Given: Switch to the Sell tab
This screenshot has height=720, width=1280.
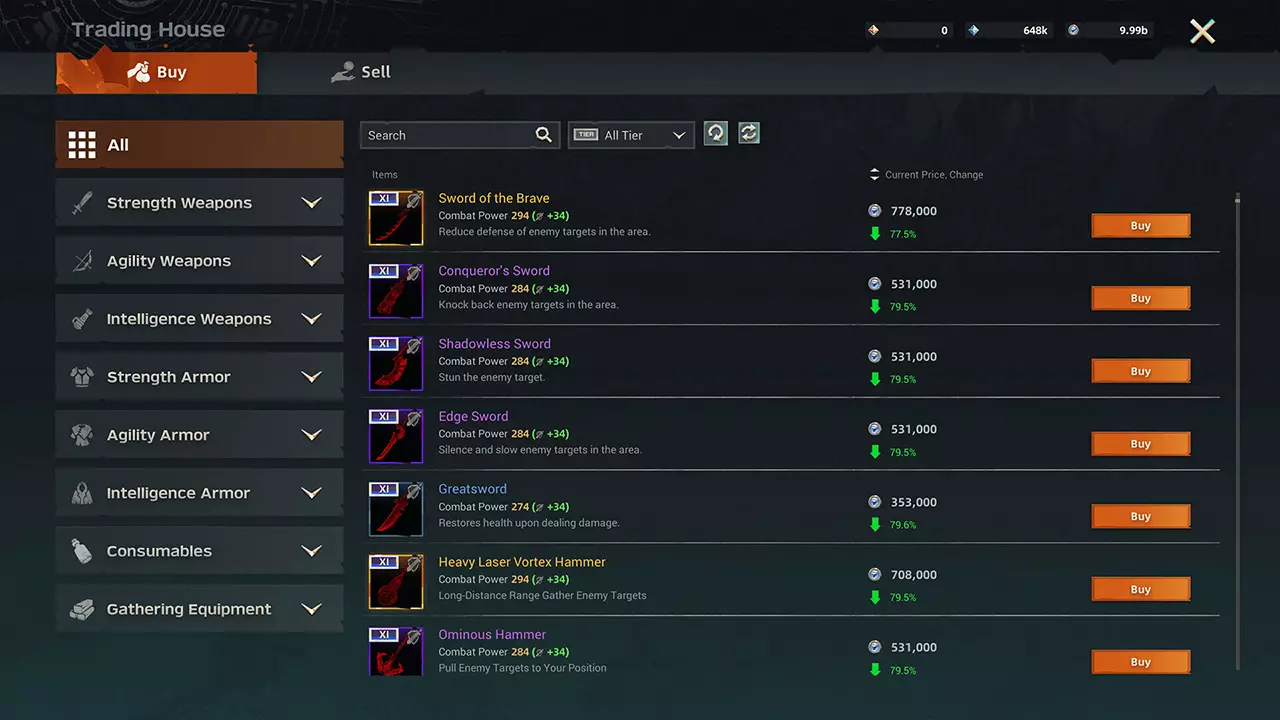Looking at the screenshot, I should (362, 72).
